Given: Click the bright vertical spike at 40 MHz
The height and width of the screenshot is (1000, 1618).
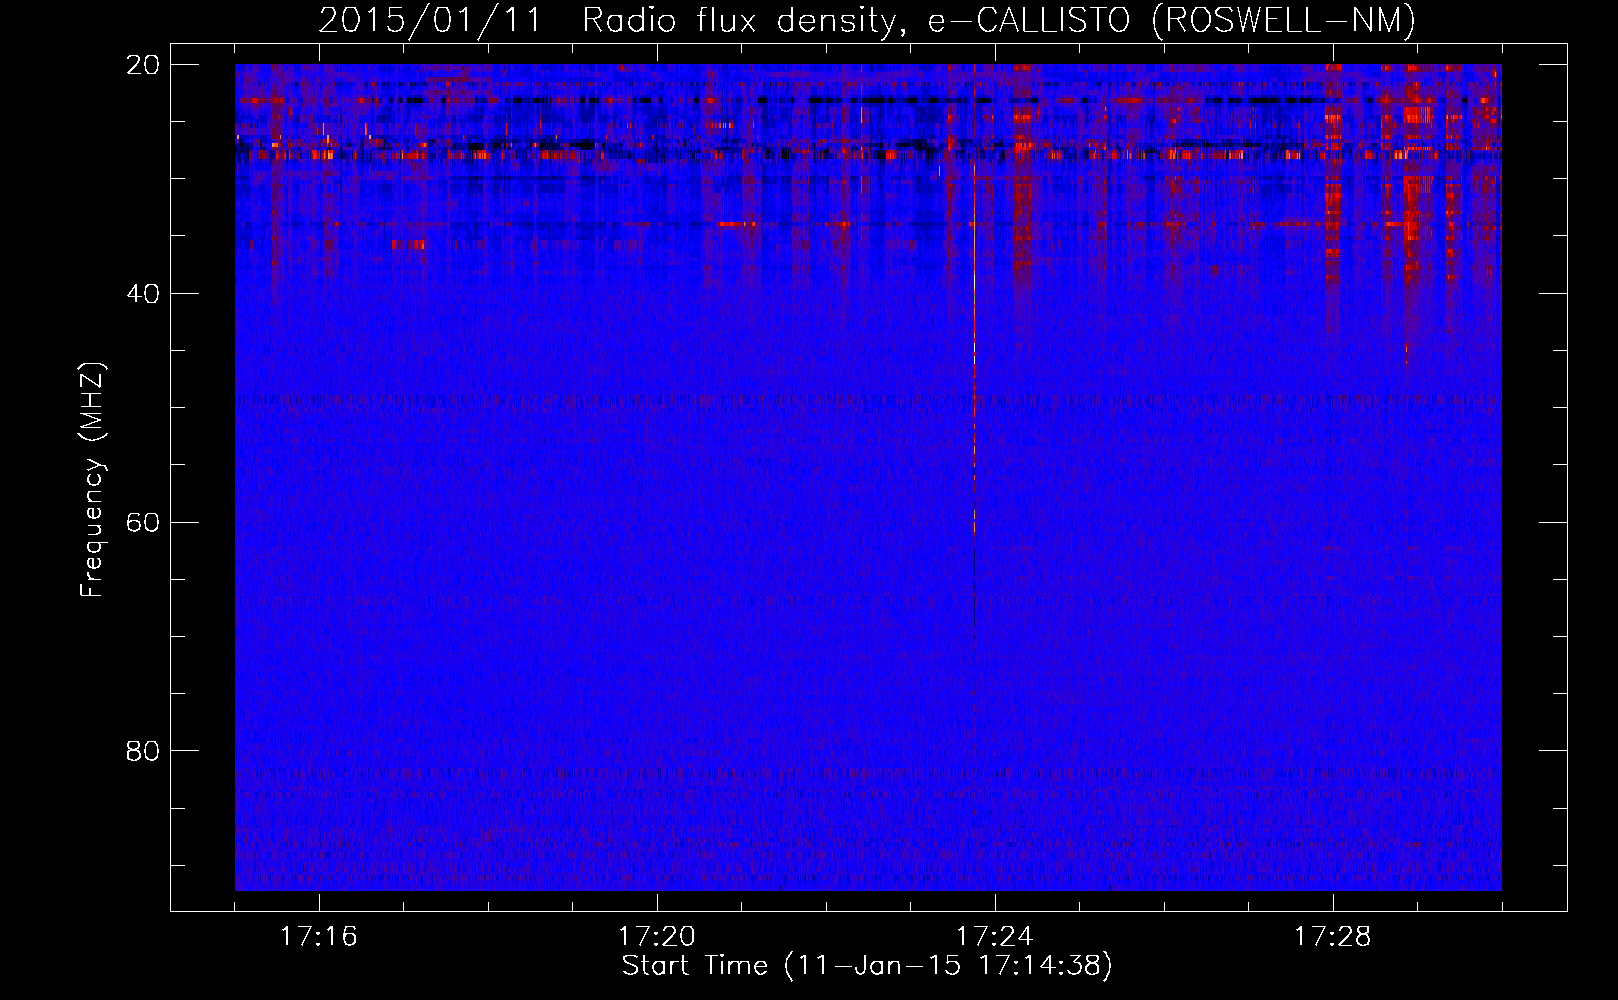Looking at the screenshot, I should click(x=974, y=294).
